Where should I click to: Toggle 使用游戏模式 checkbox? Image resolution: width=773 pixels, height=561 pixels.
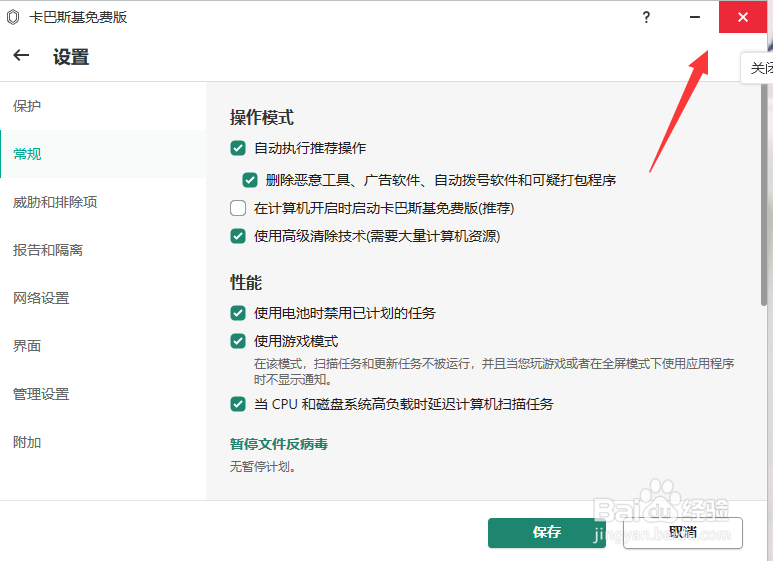click(x=238, y=341)
